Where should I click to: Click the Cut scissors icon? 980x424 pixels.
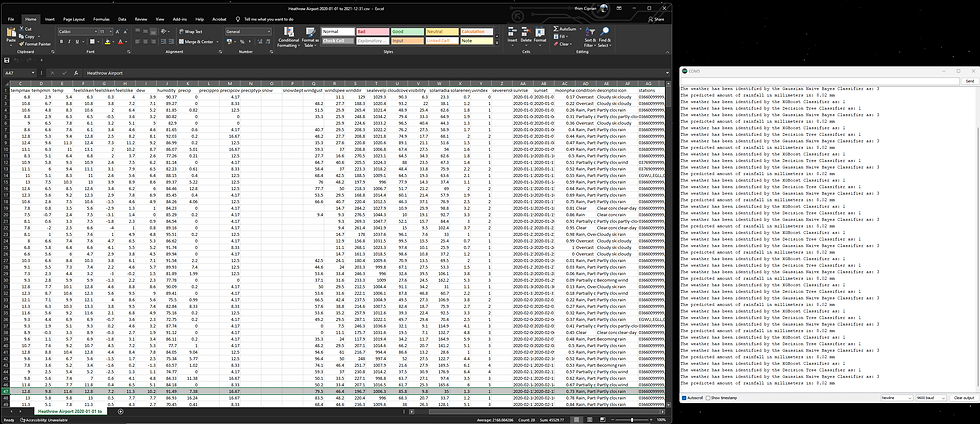(x=21, y=29)
